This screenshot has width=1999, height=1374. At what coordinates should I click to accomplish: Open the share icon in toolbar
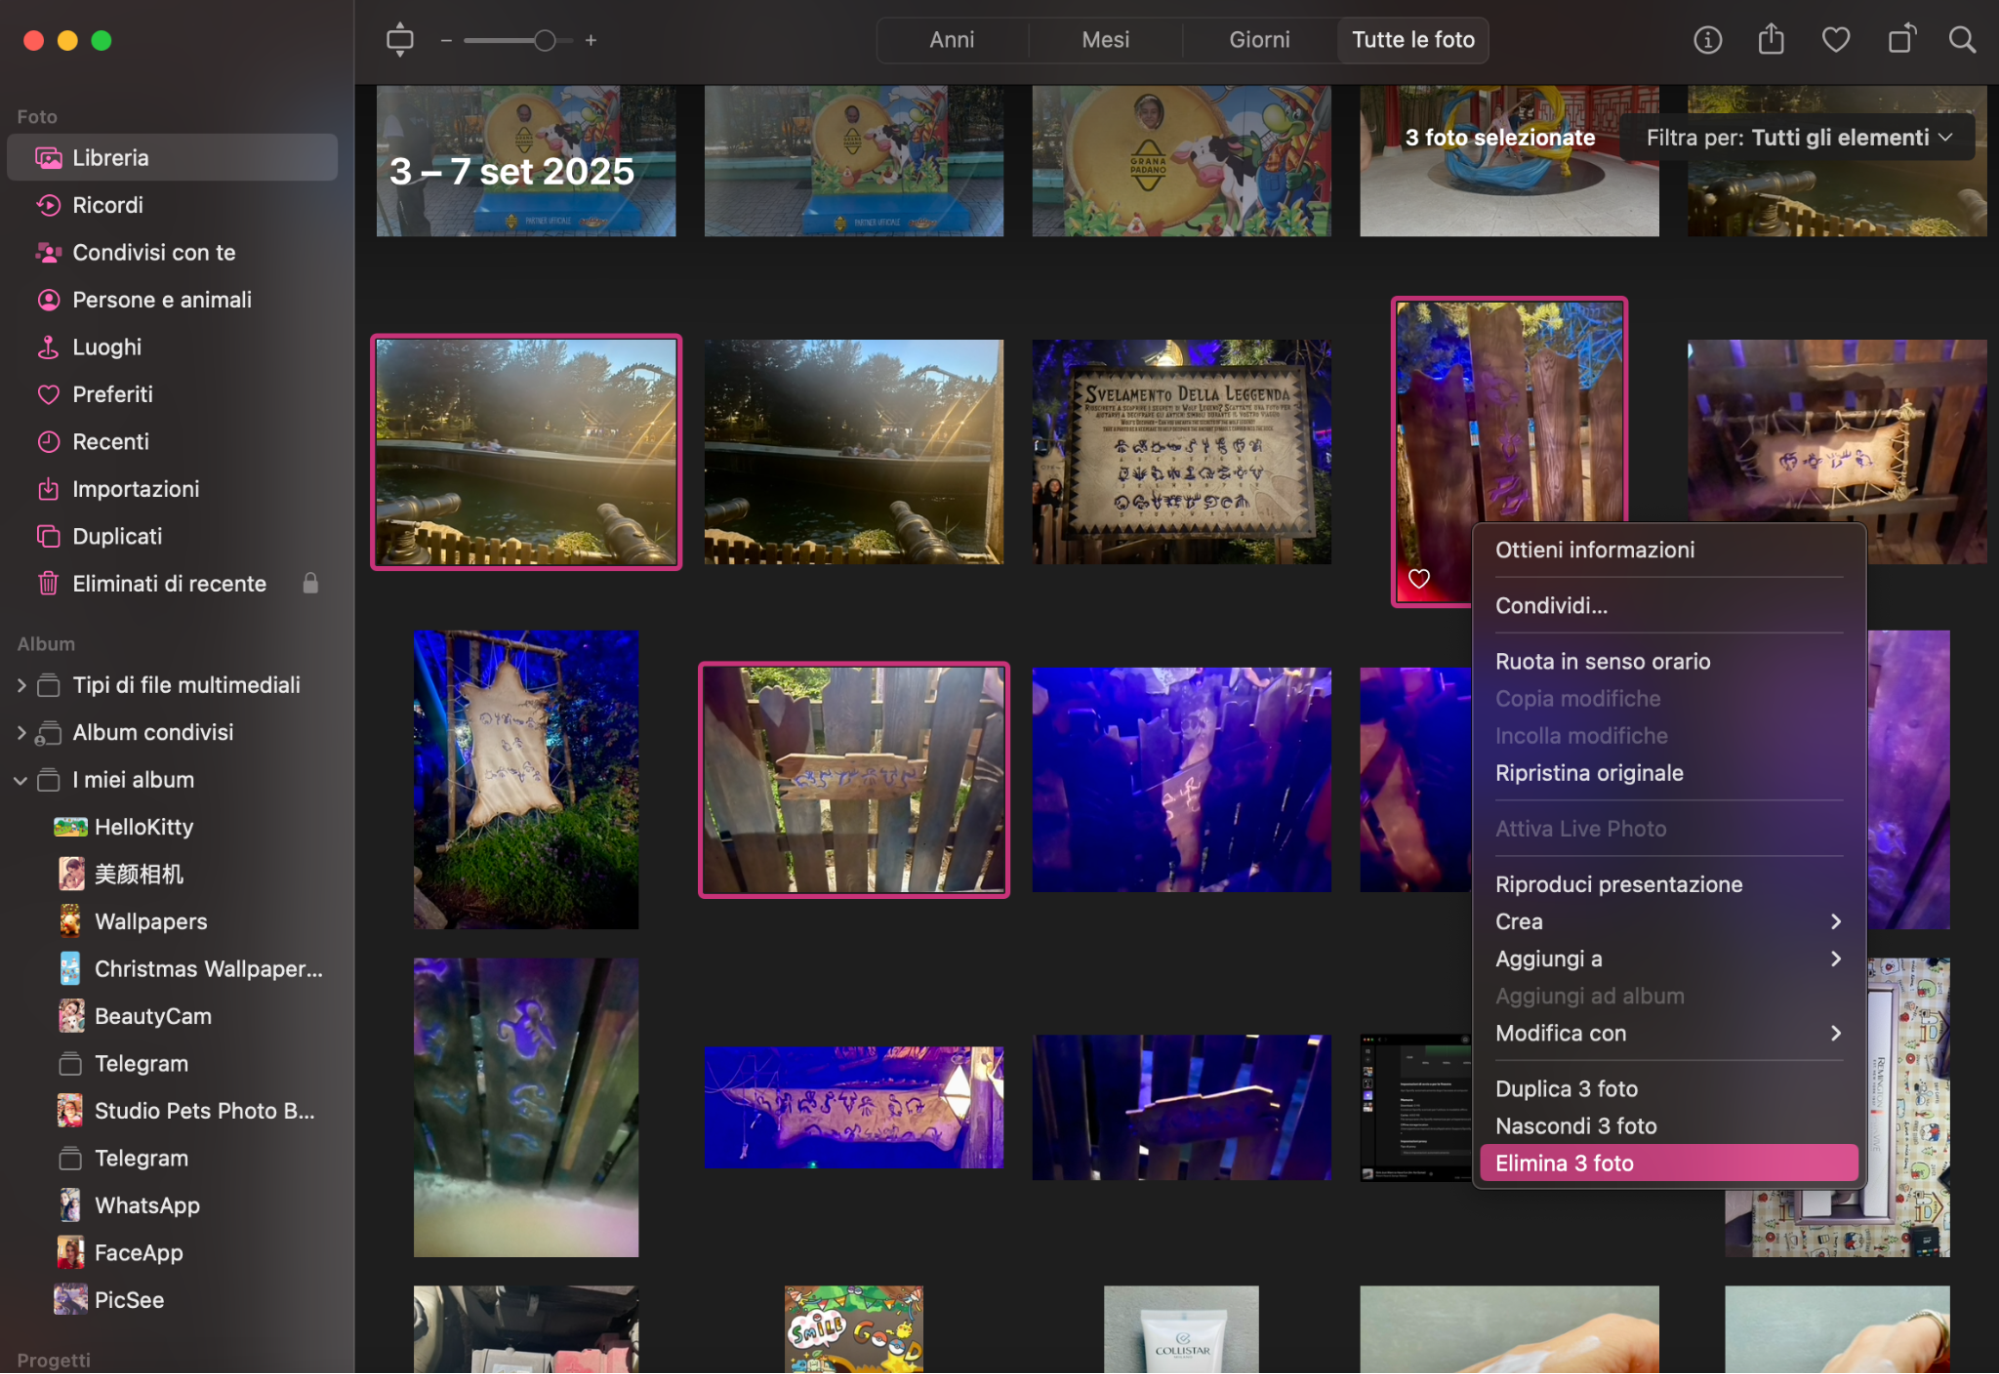tap(1771, 40)
